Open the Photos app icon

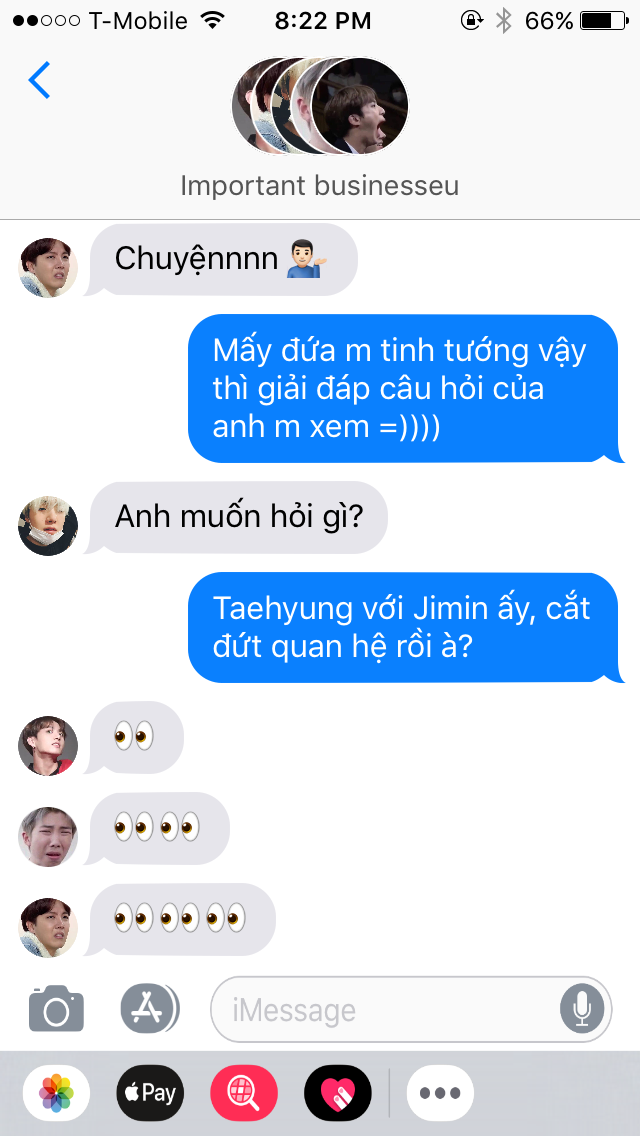point(57,1093)
